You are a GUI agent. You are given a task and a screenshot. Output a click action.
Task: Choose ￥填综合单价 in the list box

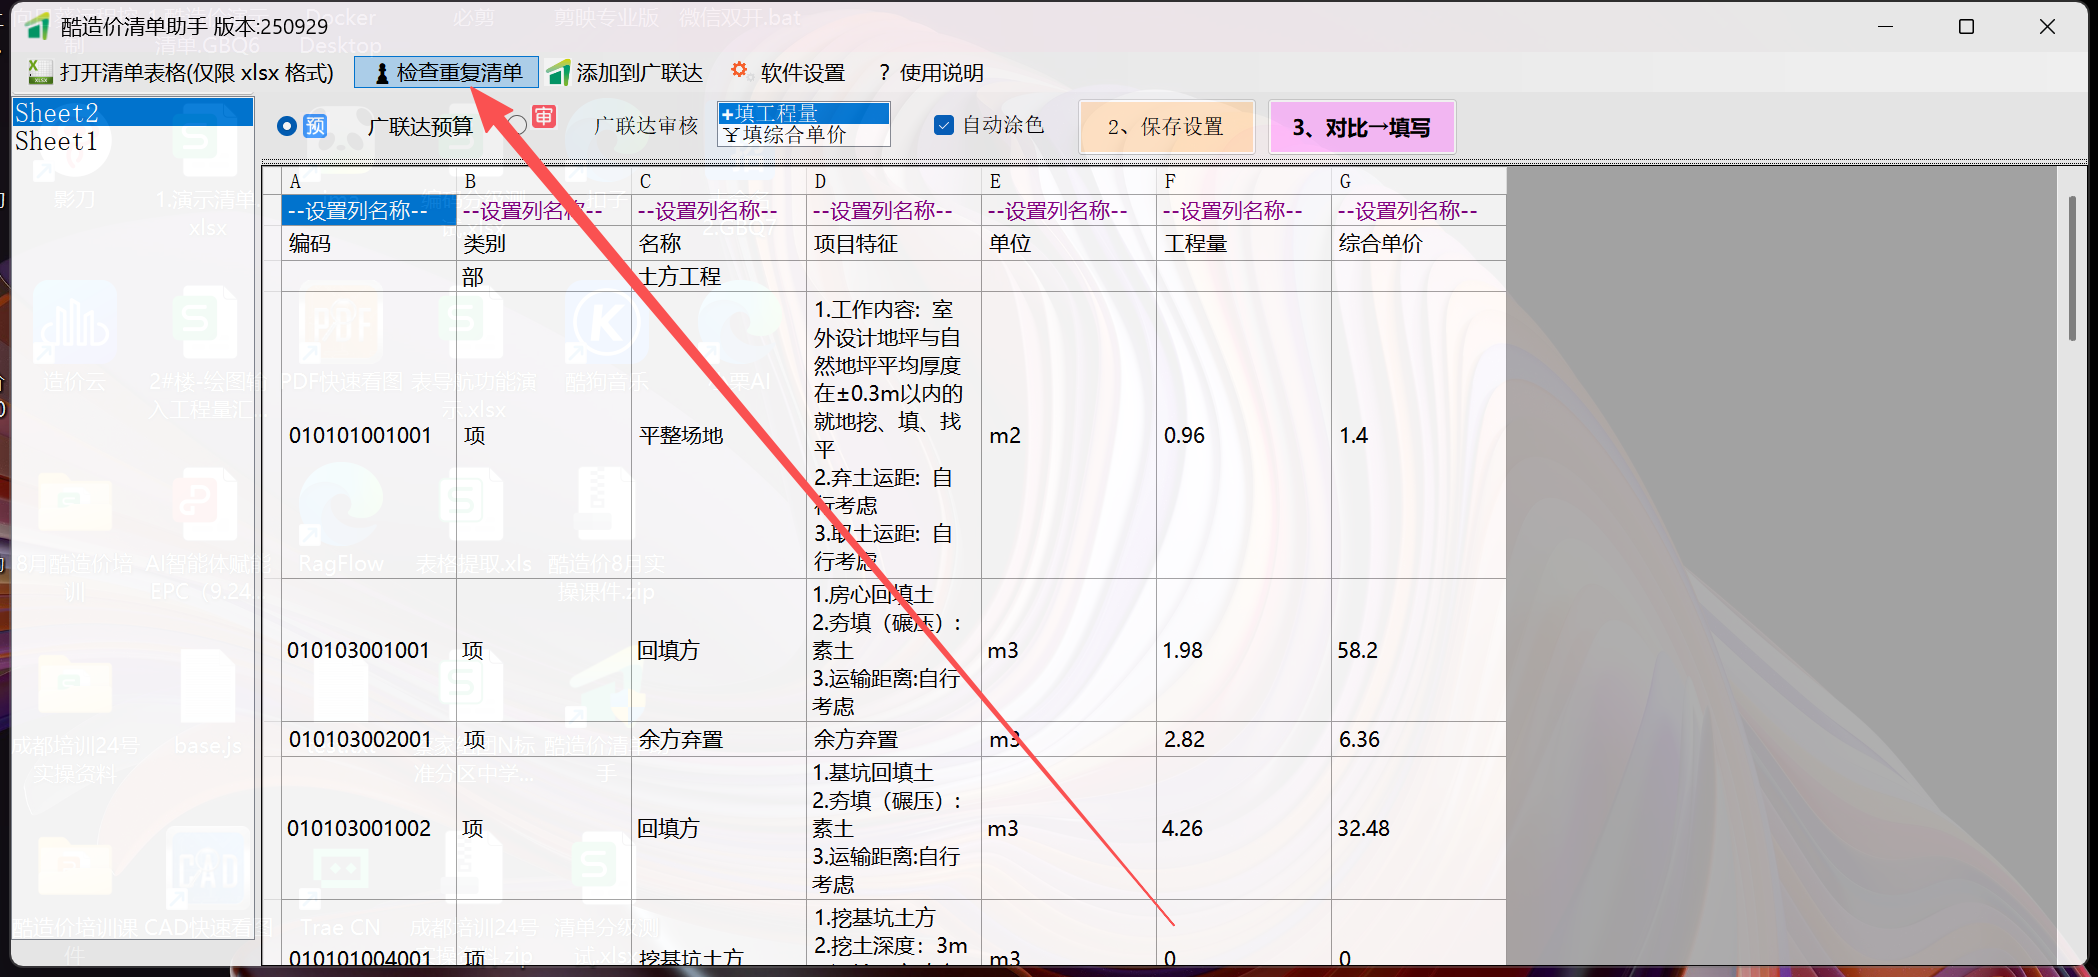[x=802, y=135]
